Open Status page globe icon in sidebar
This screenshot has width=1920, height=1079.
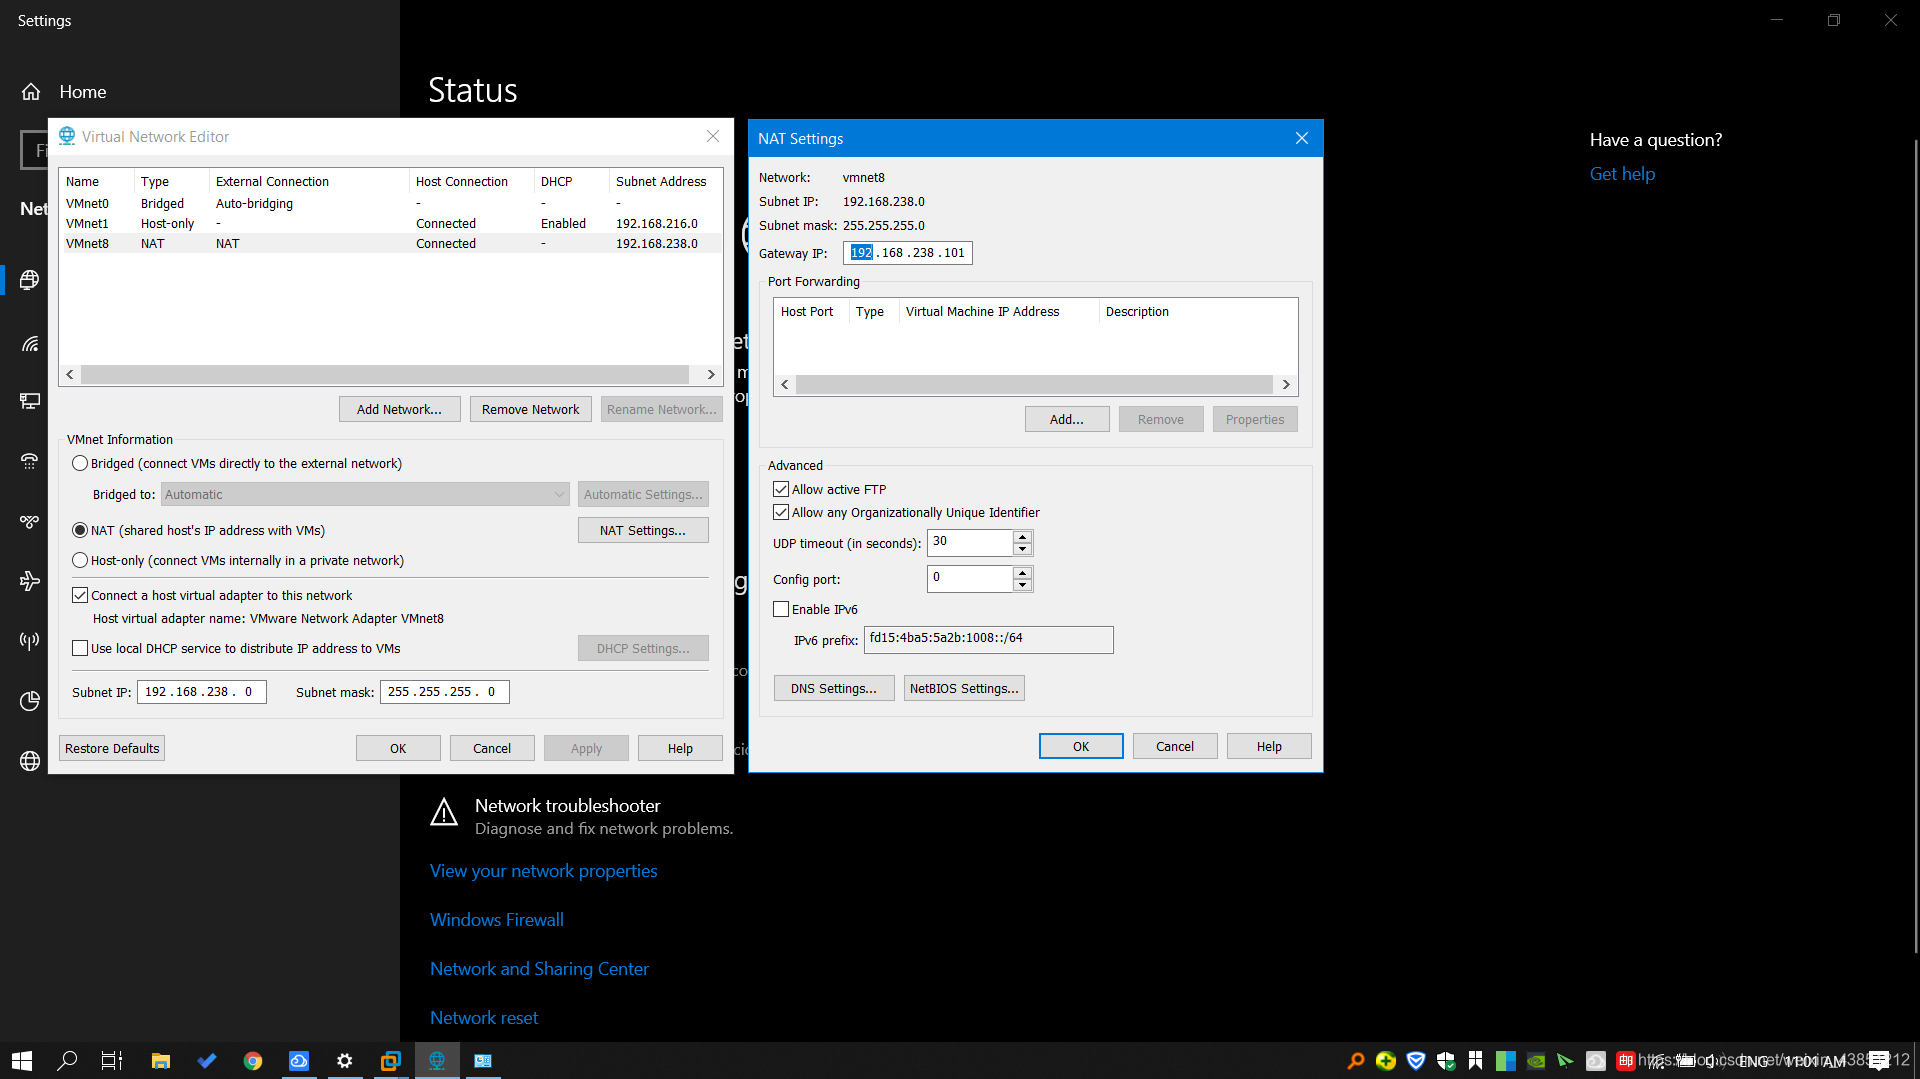tap(30, 280)
